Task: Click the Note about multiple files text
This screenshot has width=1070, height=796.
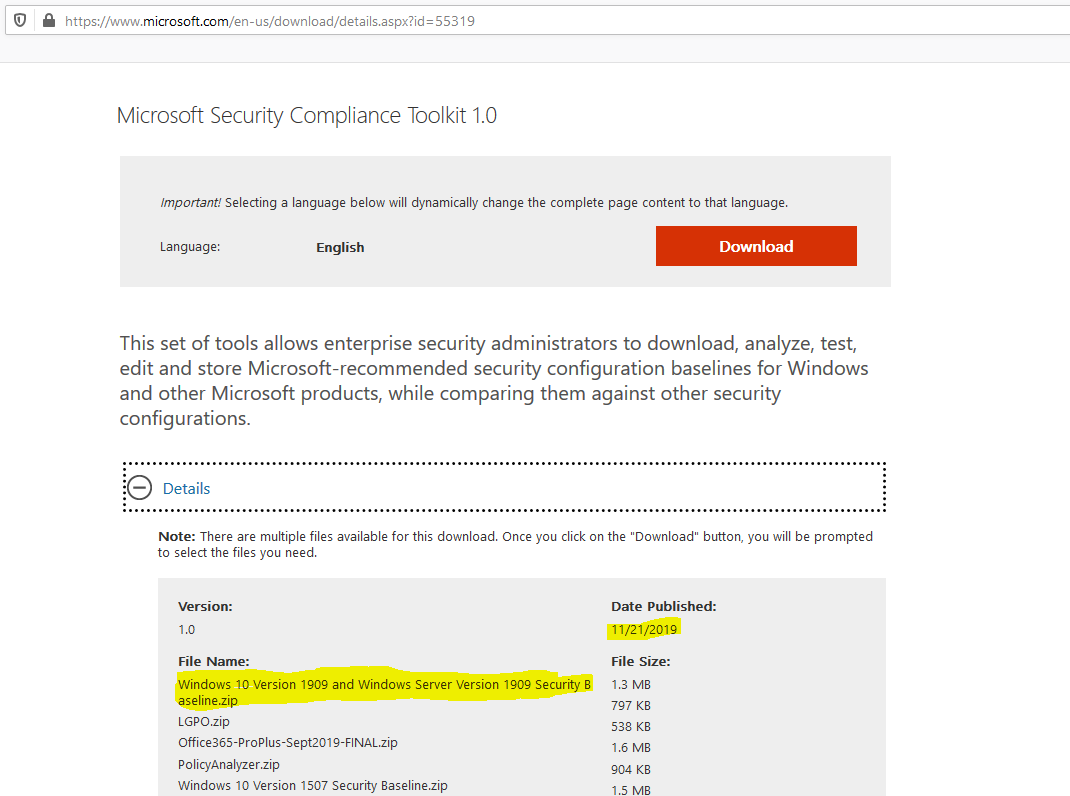Action: [515, 545]
